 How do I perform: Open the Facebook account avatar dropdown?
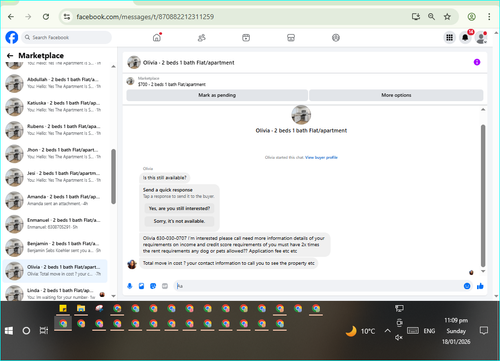[481, 38]
